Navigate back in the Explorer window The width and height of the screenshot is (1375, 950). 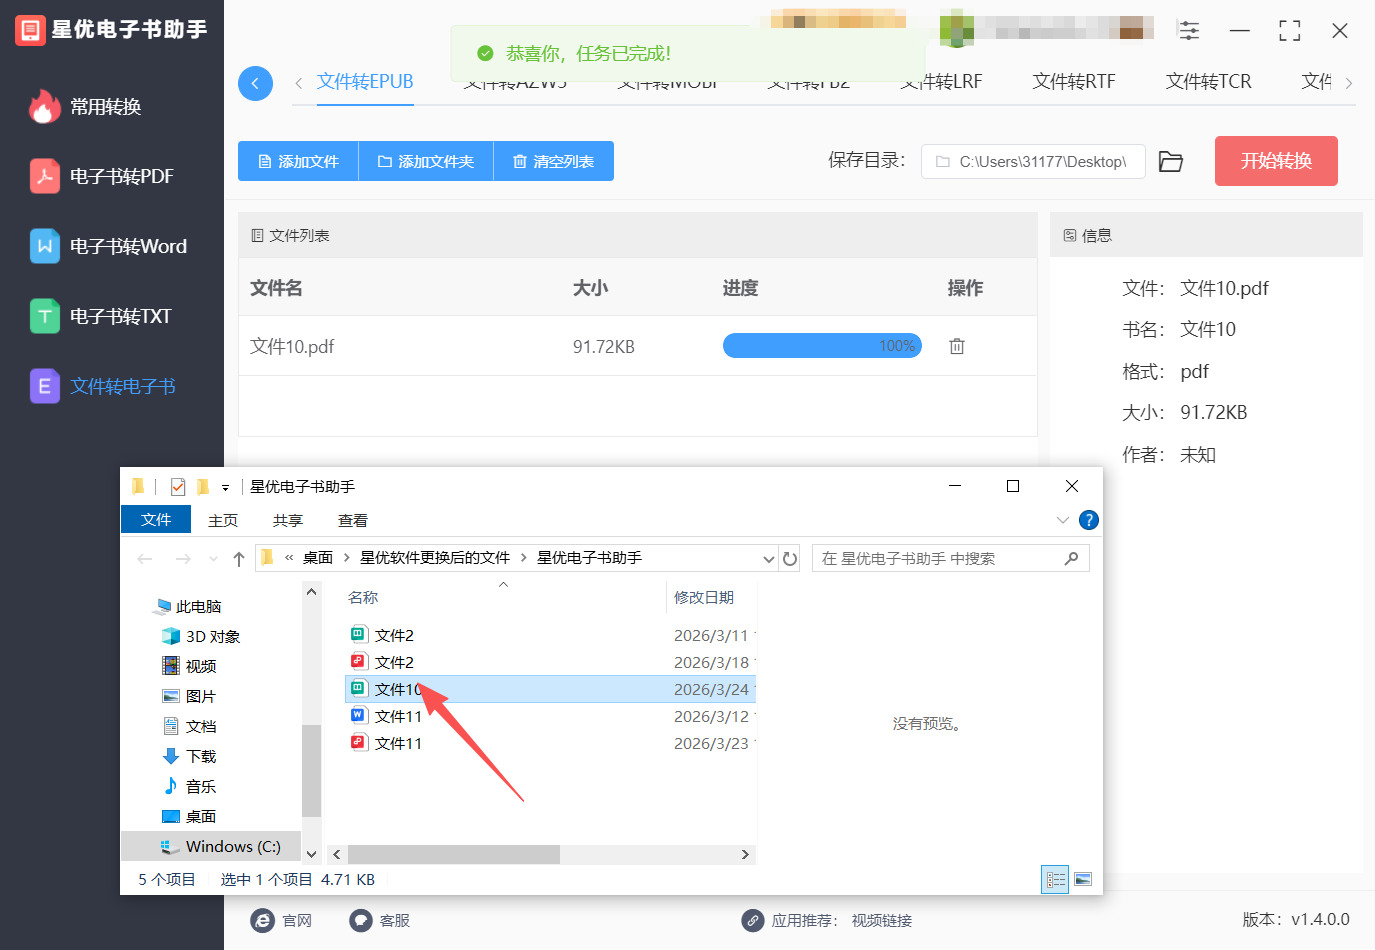(145, 559)
